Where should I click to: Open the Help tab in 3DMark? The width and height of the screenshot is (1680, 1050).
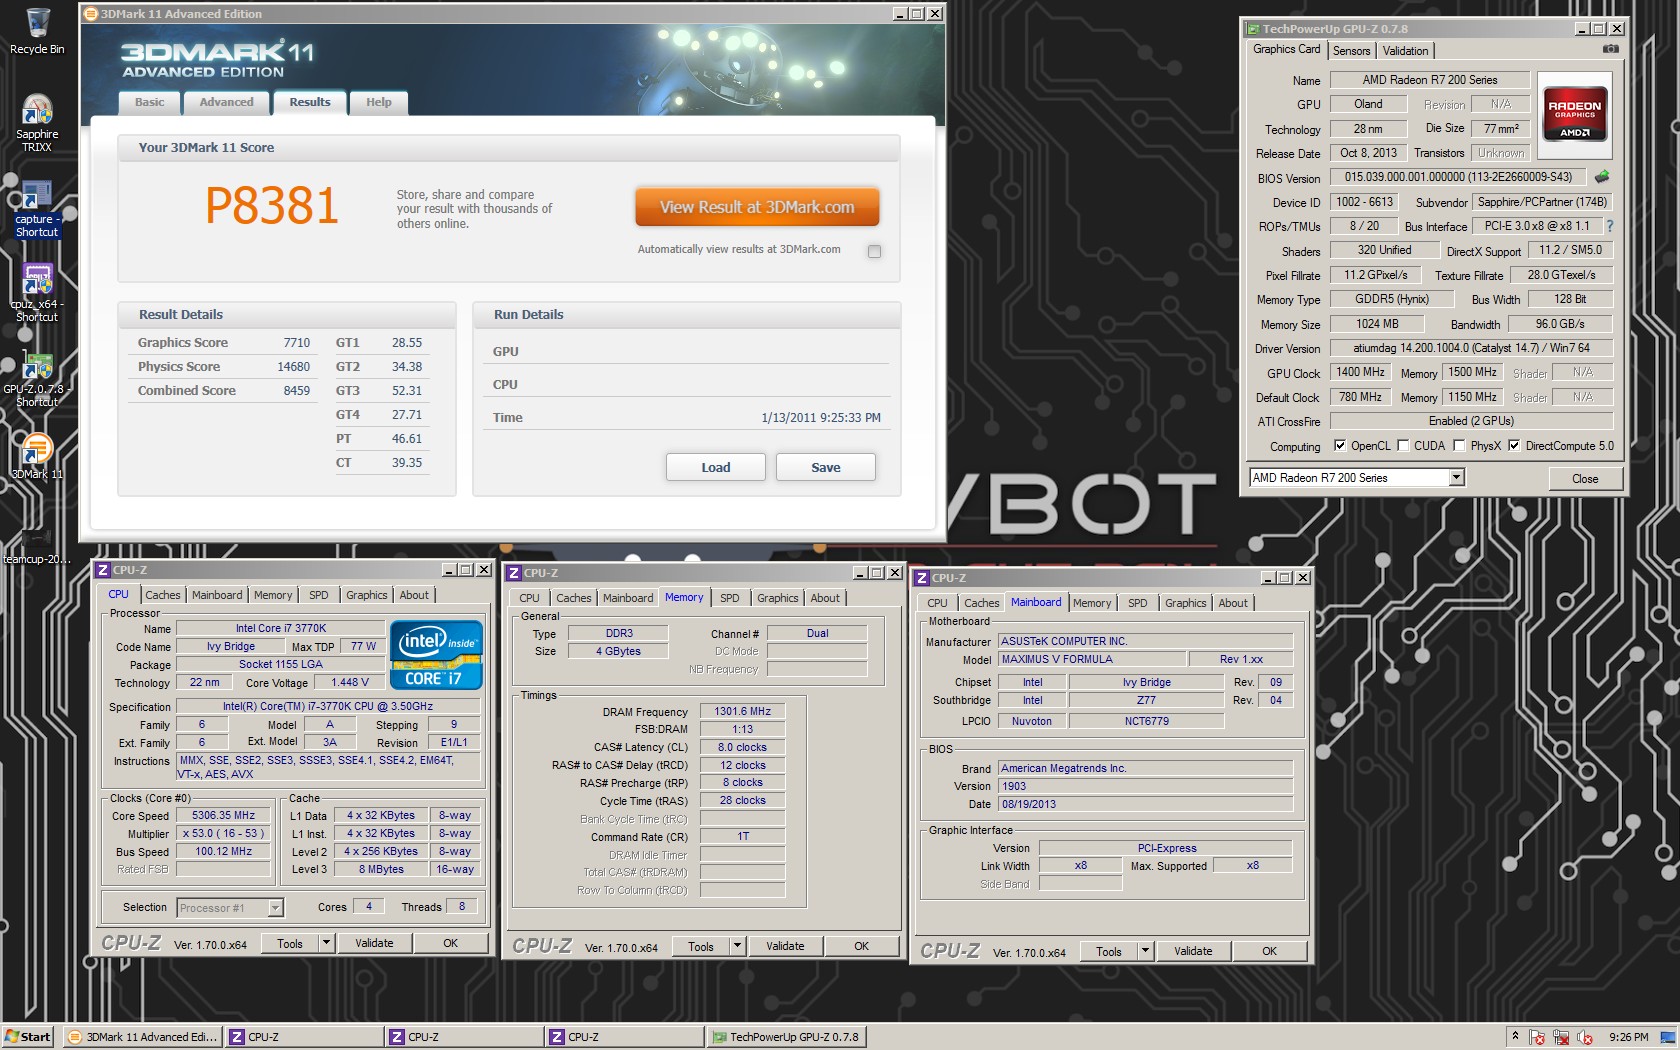point(379,102)
